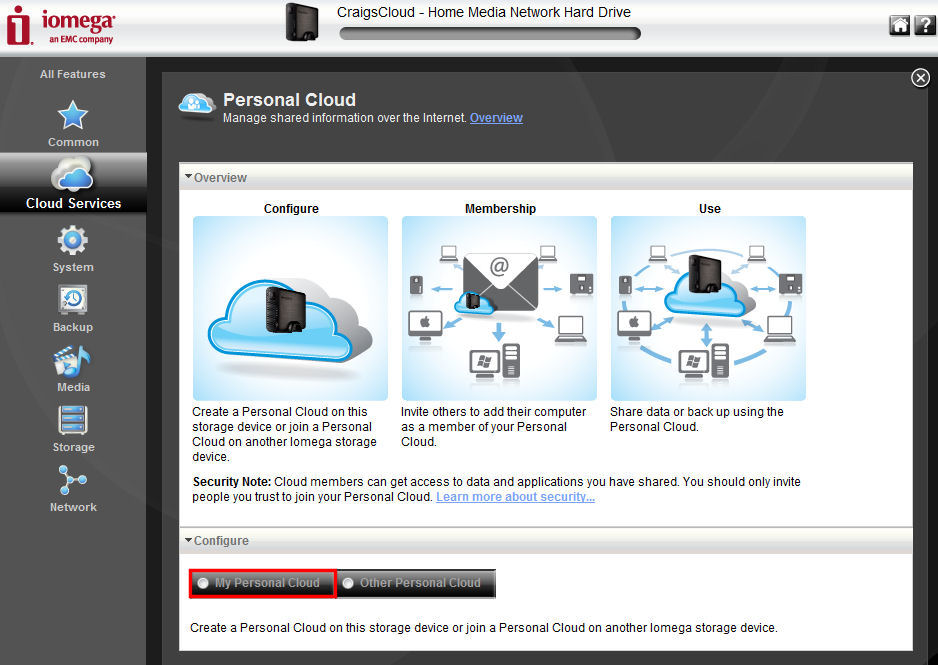Open the Backup sidebar icon

tap(73, 300)
